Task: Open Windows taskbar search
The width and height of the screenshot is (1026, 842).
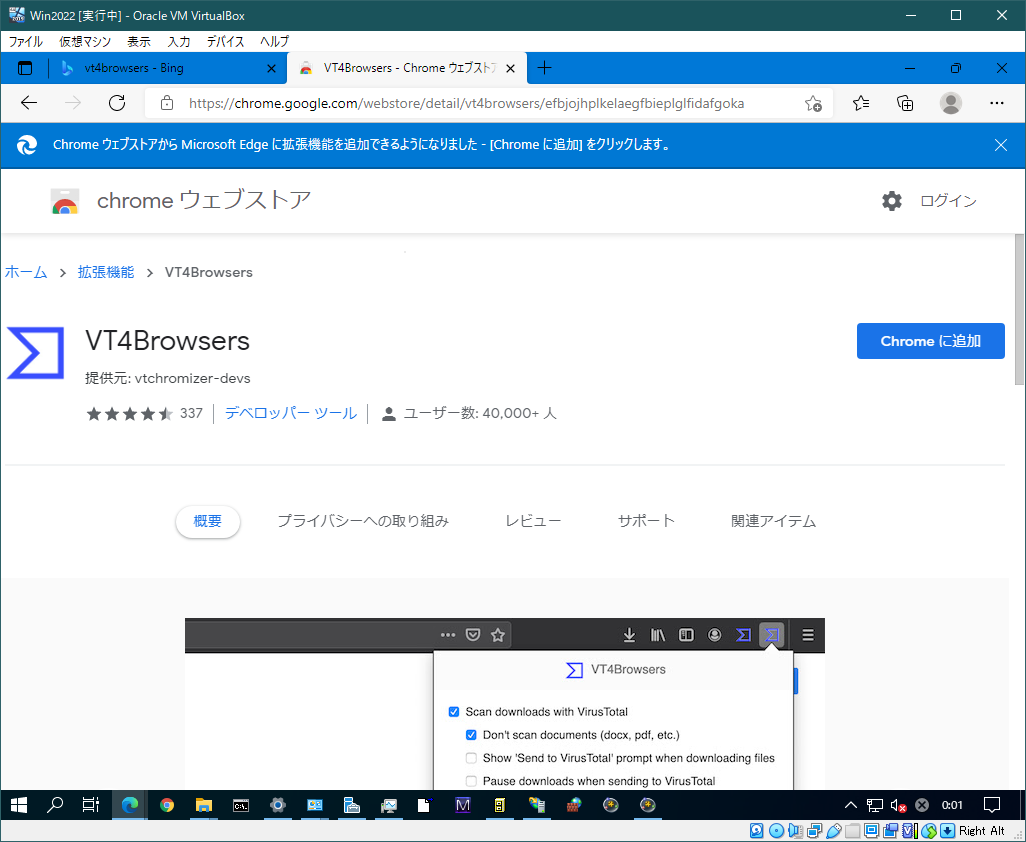Action: (55, 805)
